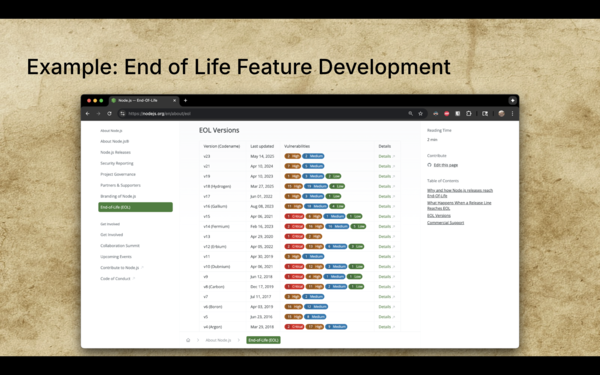Open Details for v18 (Hydrogen) row
The width and height of the screenshot is (600, 375).
tap(386, 186)
